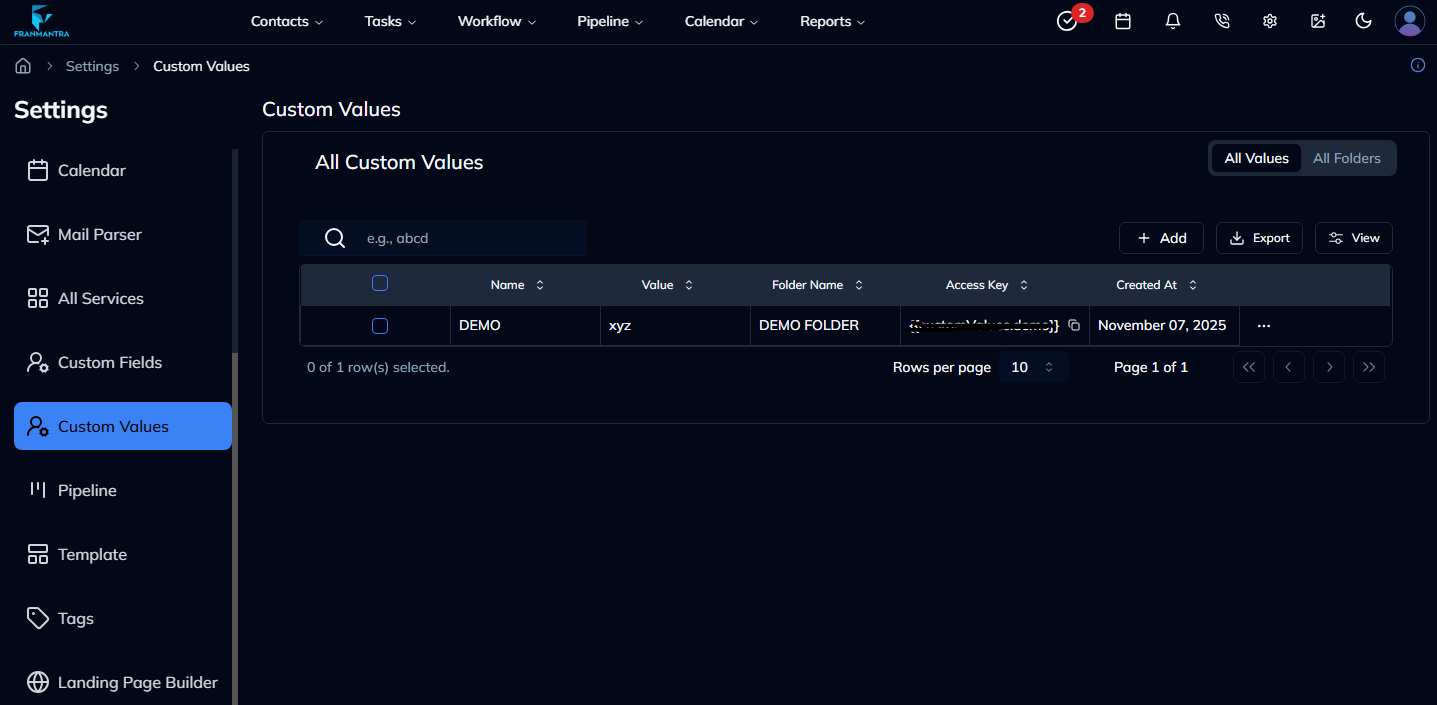This screenshot has width=1437, height=705.
Task: Select the checkbox for the DEMO row
Action: tap(379, 325)
